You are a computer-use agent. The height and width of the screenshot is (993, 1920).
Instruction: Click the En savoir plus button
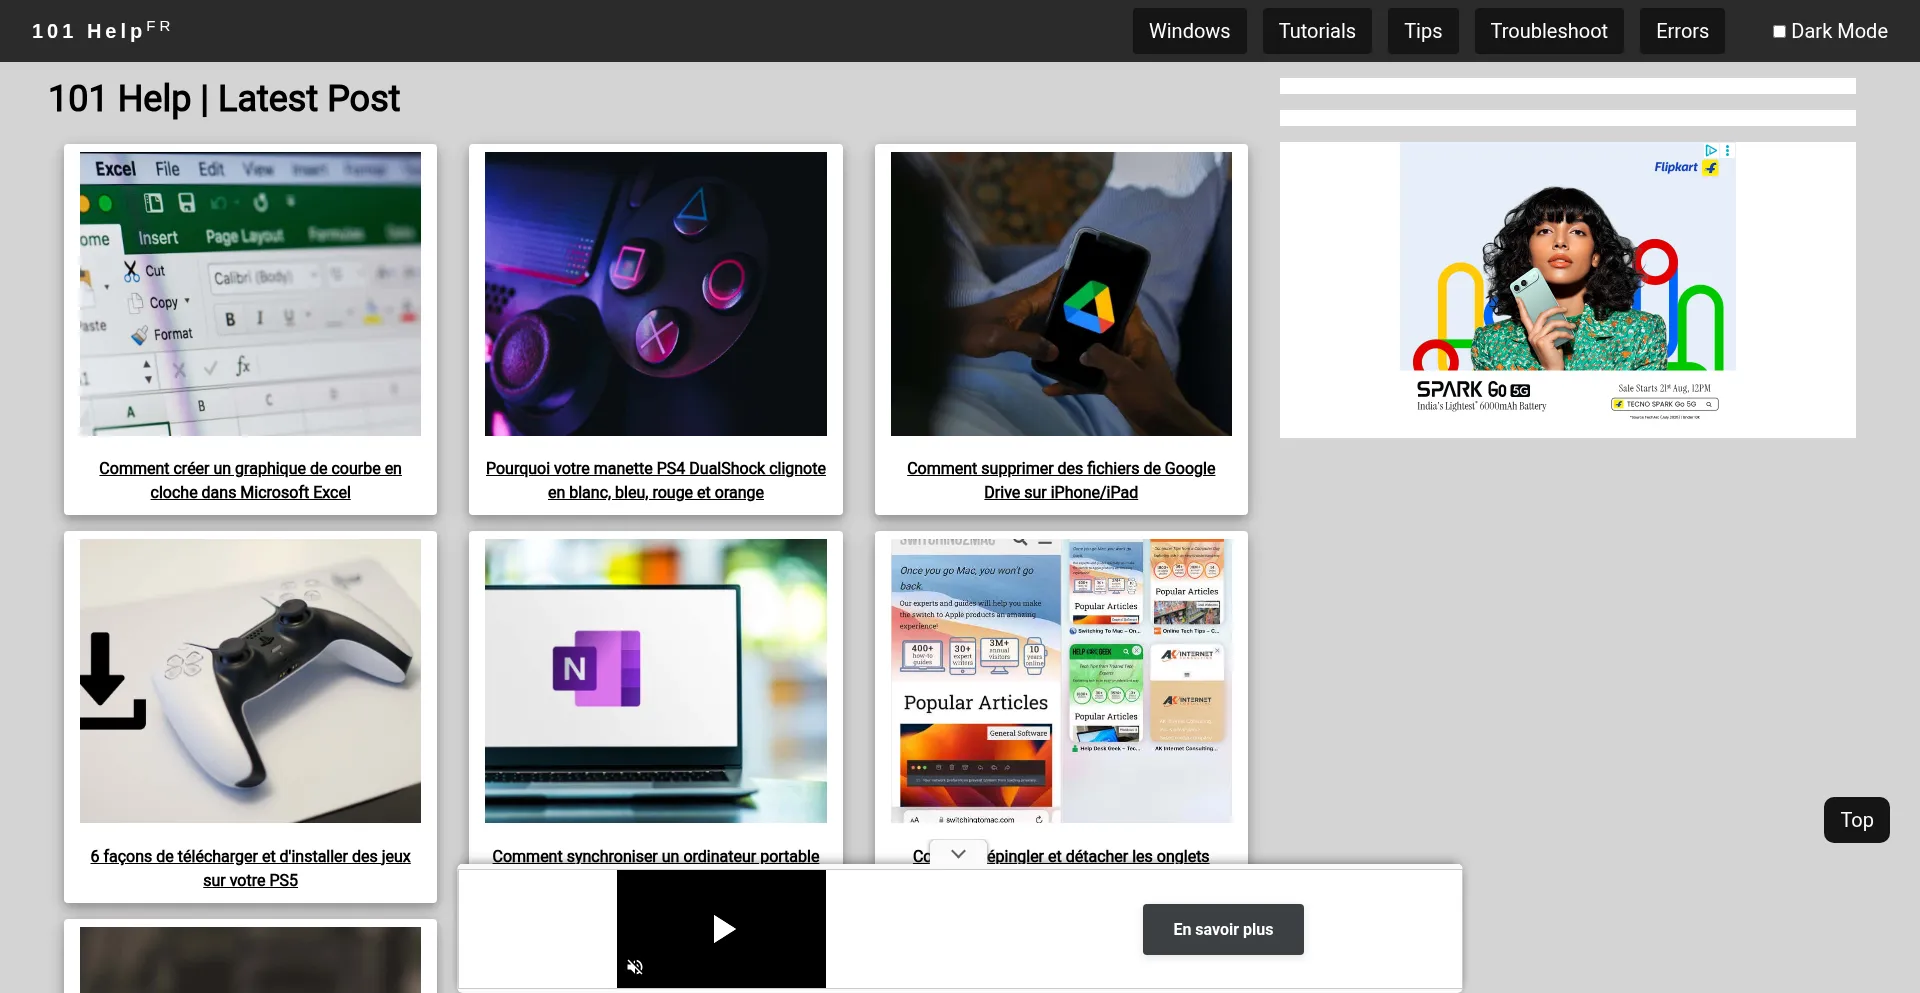click(x=1223, y=929)
